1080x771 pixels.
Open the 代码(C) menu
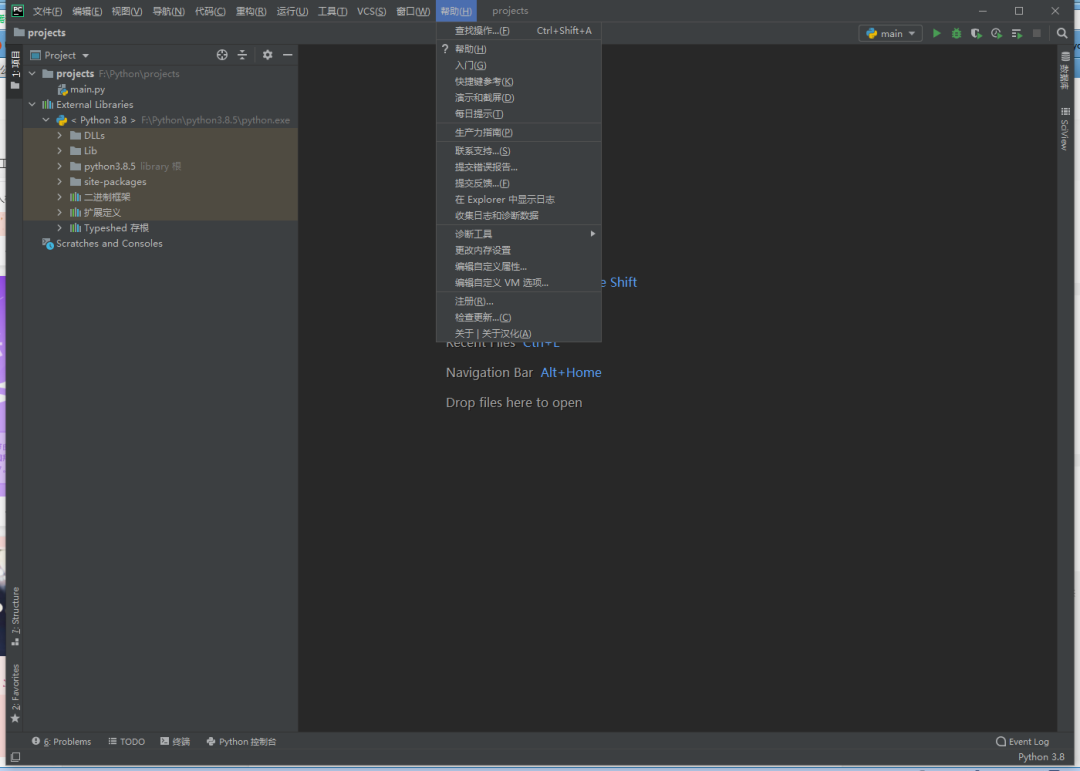[x=210, y=11]
